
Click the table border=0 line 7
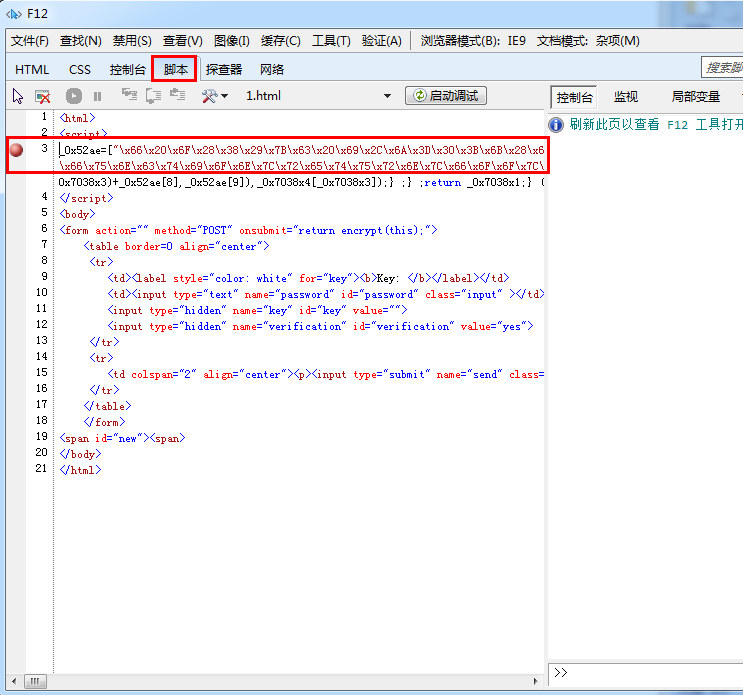point(176,246)
